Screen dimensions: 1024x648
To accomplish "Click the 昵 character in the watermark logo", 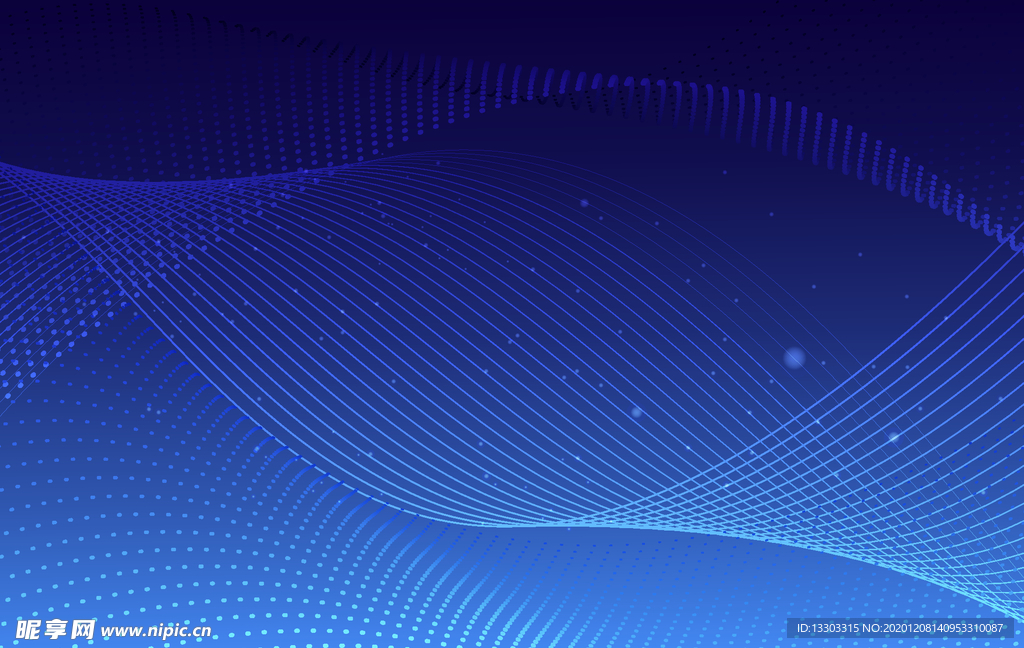I will click(28, 629).
